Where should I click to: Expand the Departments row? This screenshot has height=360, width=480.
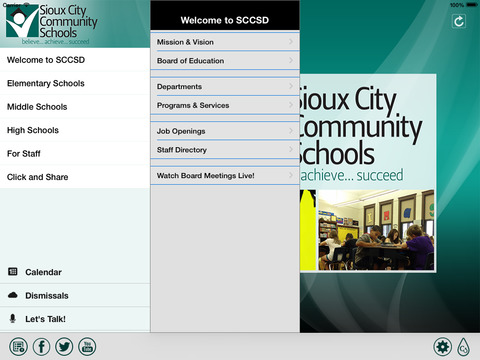pyautogui.click(x=225, y=86)
